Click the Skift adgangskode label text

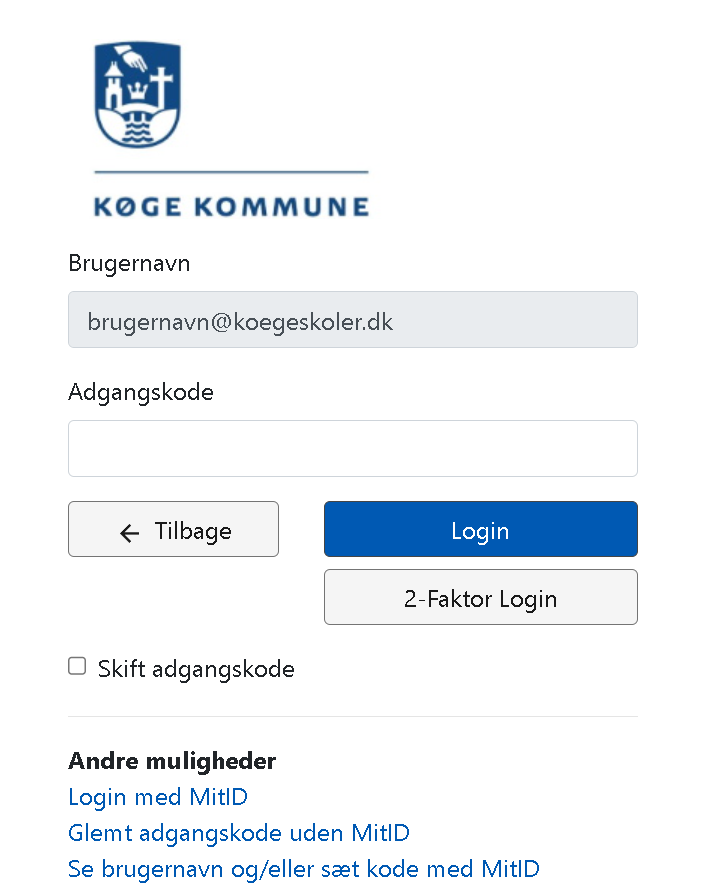click(196, 669)
